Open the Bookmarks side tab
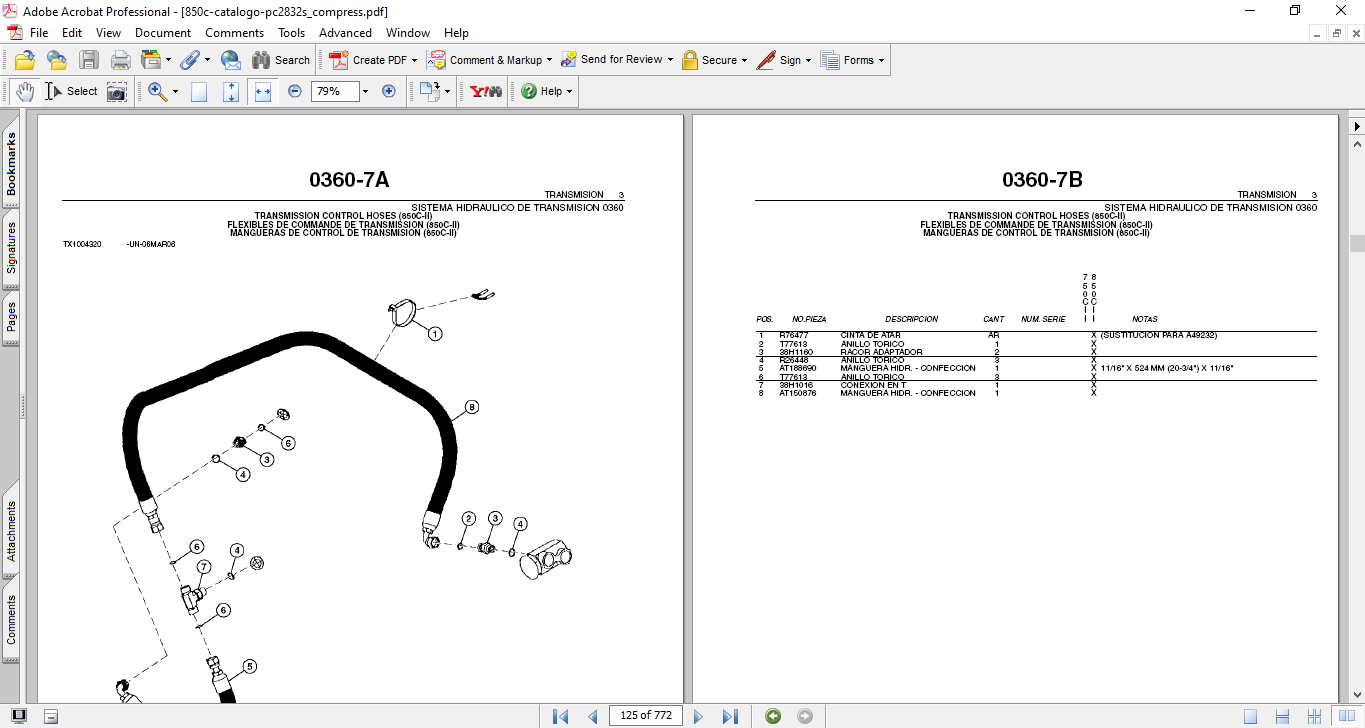The image size is (1365, 728). (11, 165)
